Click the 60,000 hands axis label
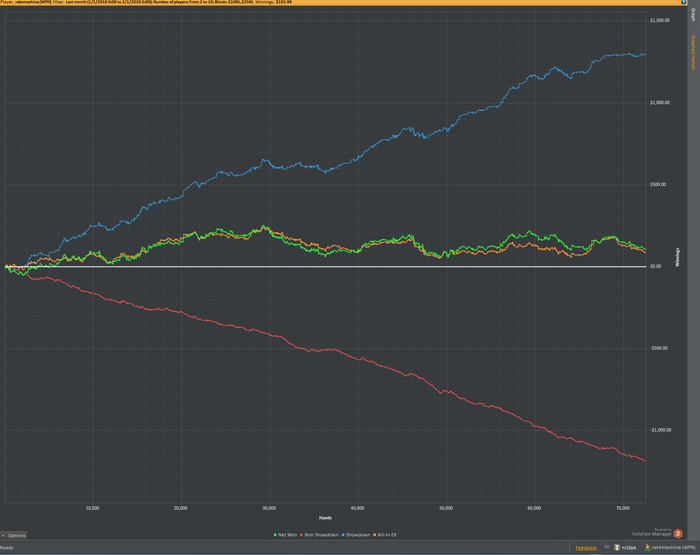The height and width of the screenshot is (555, 700). [534, 508]
